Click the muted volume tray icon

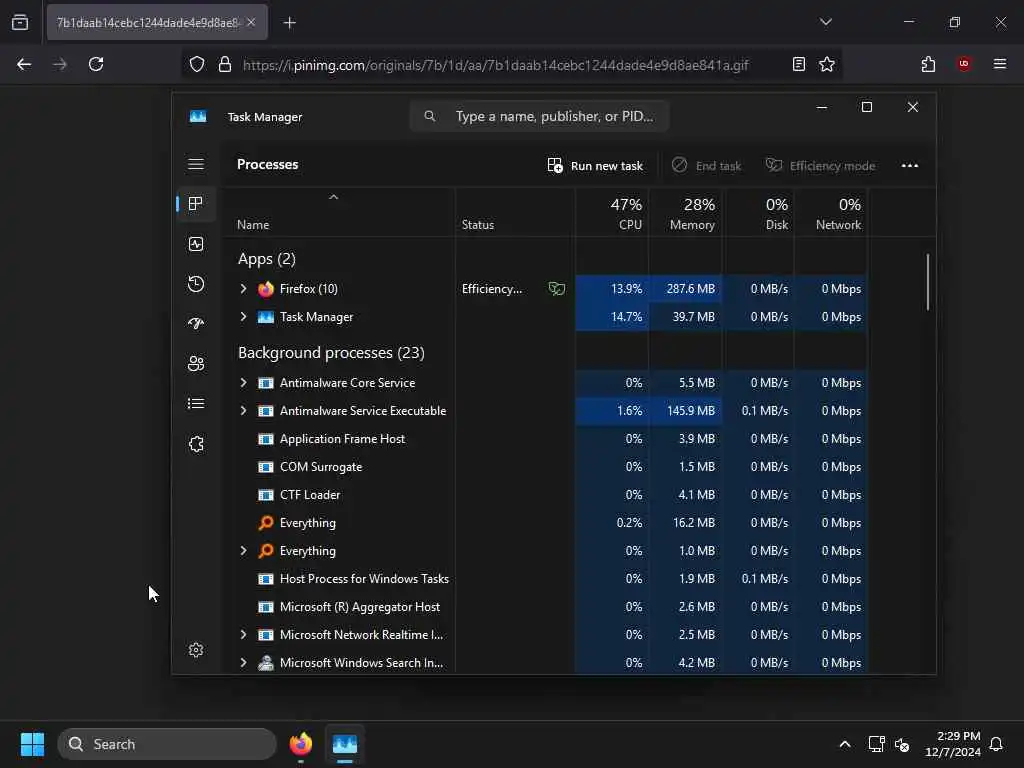903,744
